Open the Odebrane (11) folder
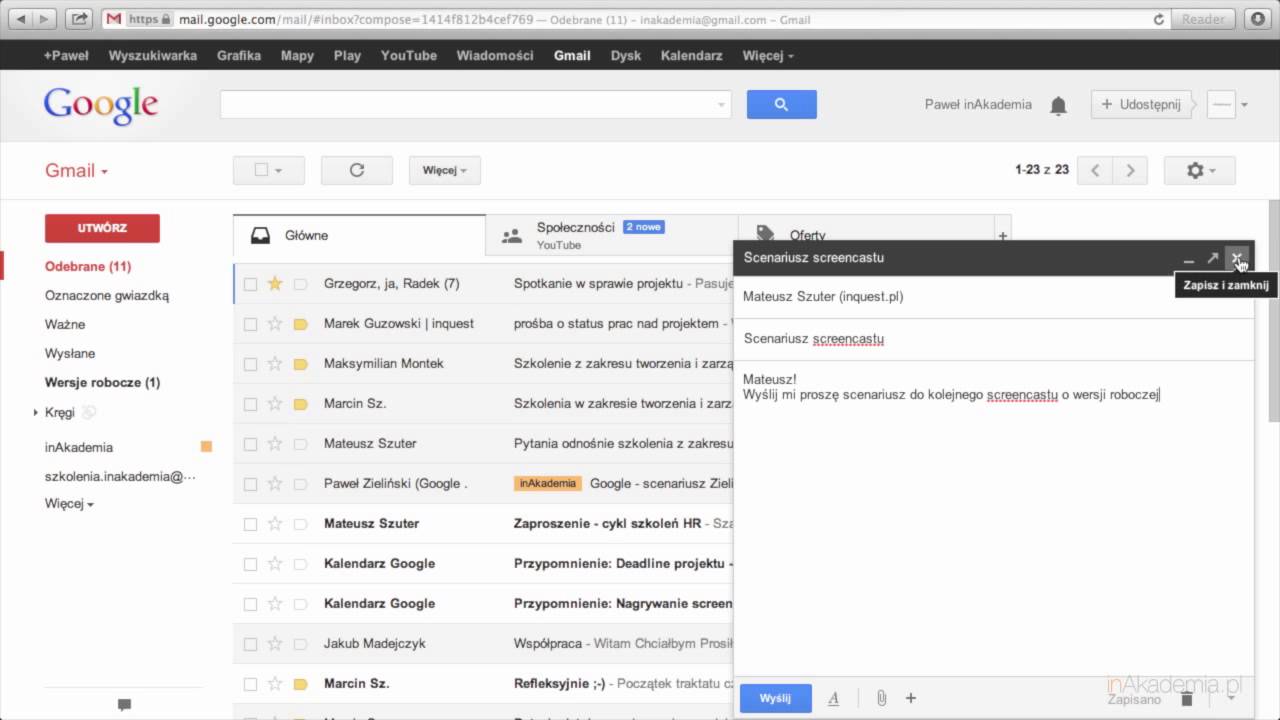Viewport: 1280px width, 720px height. coord(88,267)
